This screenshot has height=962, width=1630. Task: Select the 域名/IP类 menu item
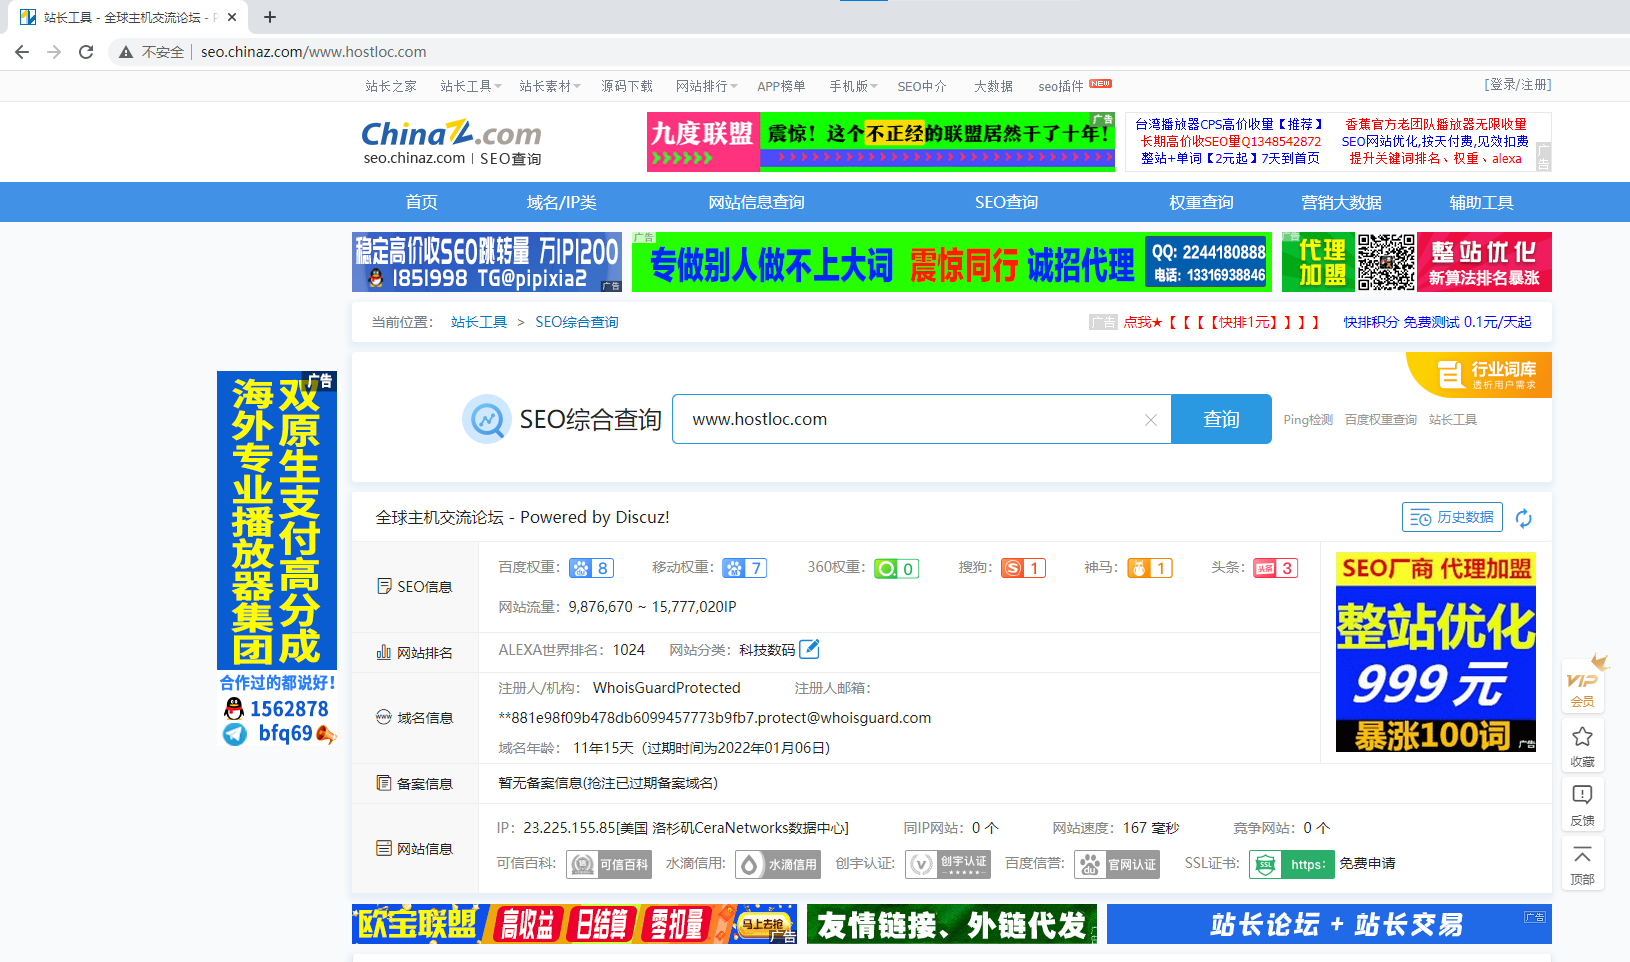click(x=560, y=202)
